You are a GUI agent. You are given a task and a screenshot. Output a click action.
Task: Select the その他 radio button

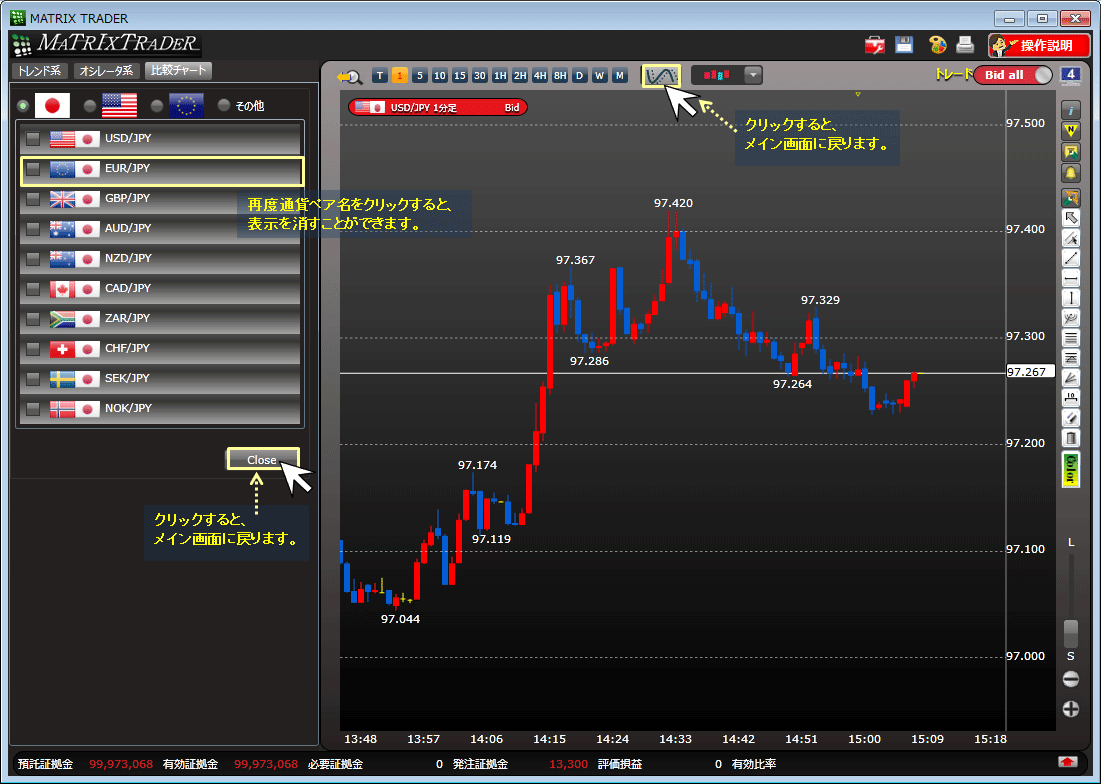[x=223, y=105]
